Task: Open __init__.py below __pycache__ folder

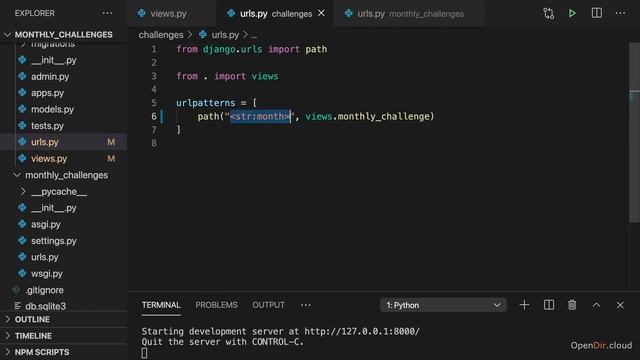Action: [x=53, y=208]
